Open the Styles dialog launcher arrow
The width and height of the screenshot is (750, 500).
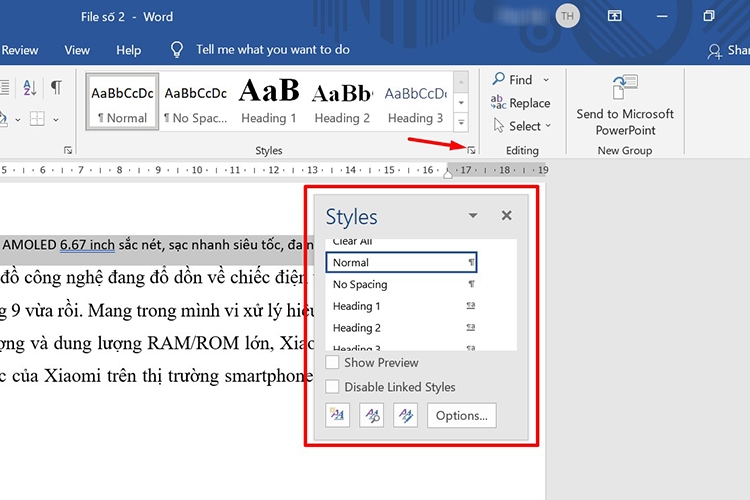pos(471,150)
